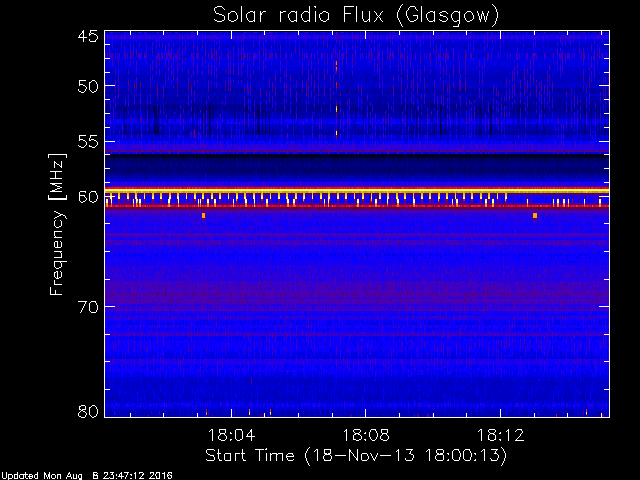Click the 'Solar radio Flux (Glasgow)' title
The height and width of the screenshot is (480, 640).
[356, 16]
